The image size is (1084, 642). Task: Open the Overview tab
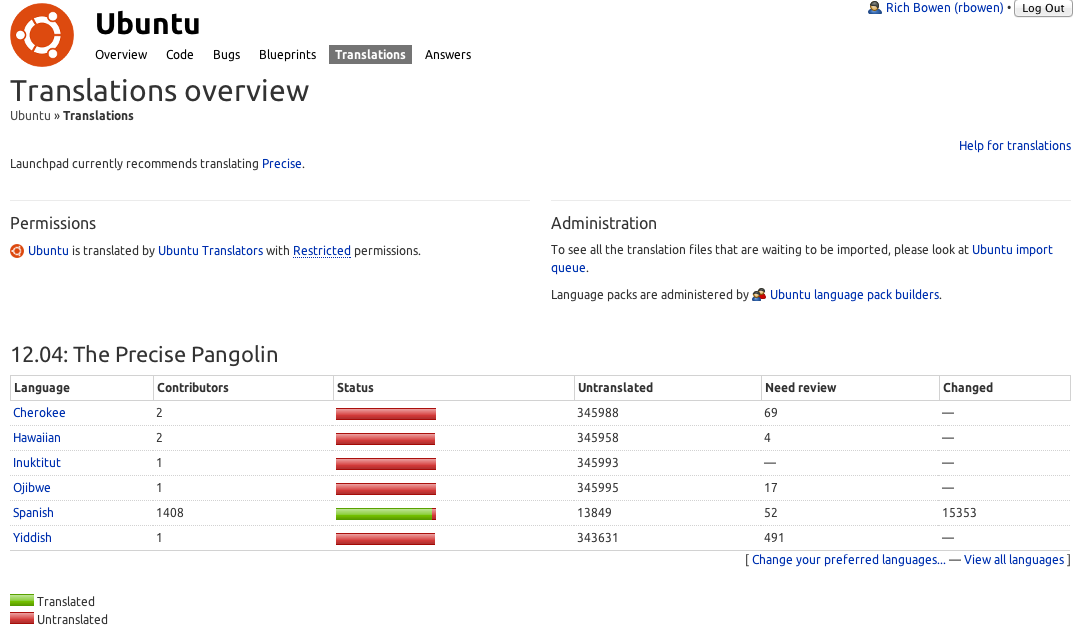pyautogui.click(x=121, y=55)
